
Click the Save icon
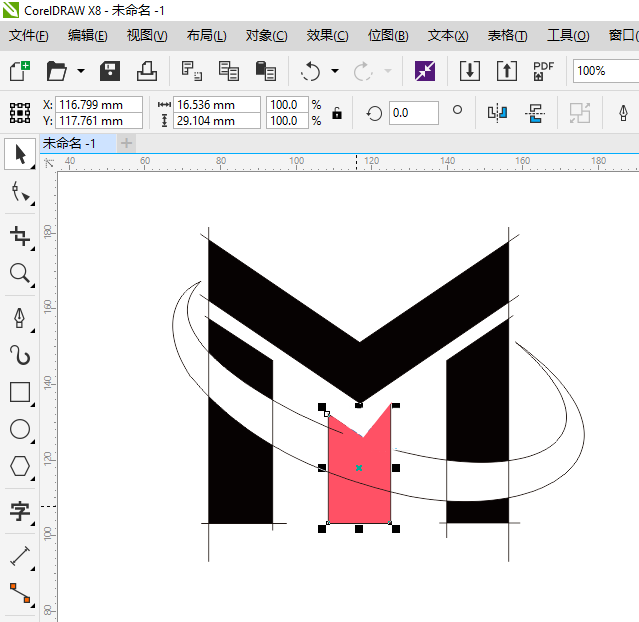pos(110,71)
